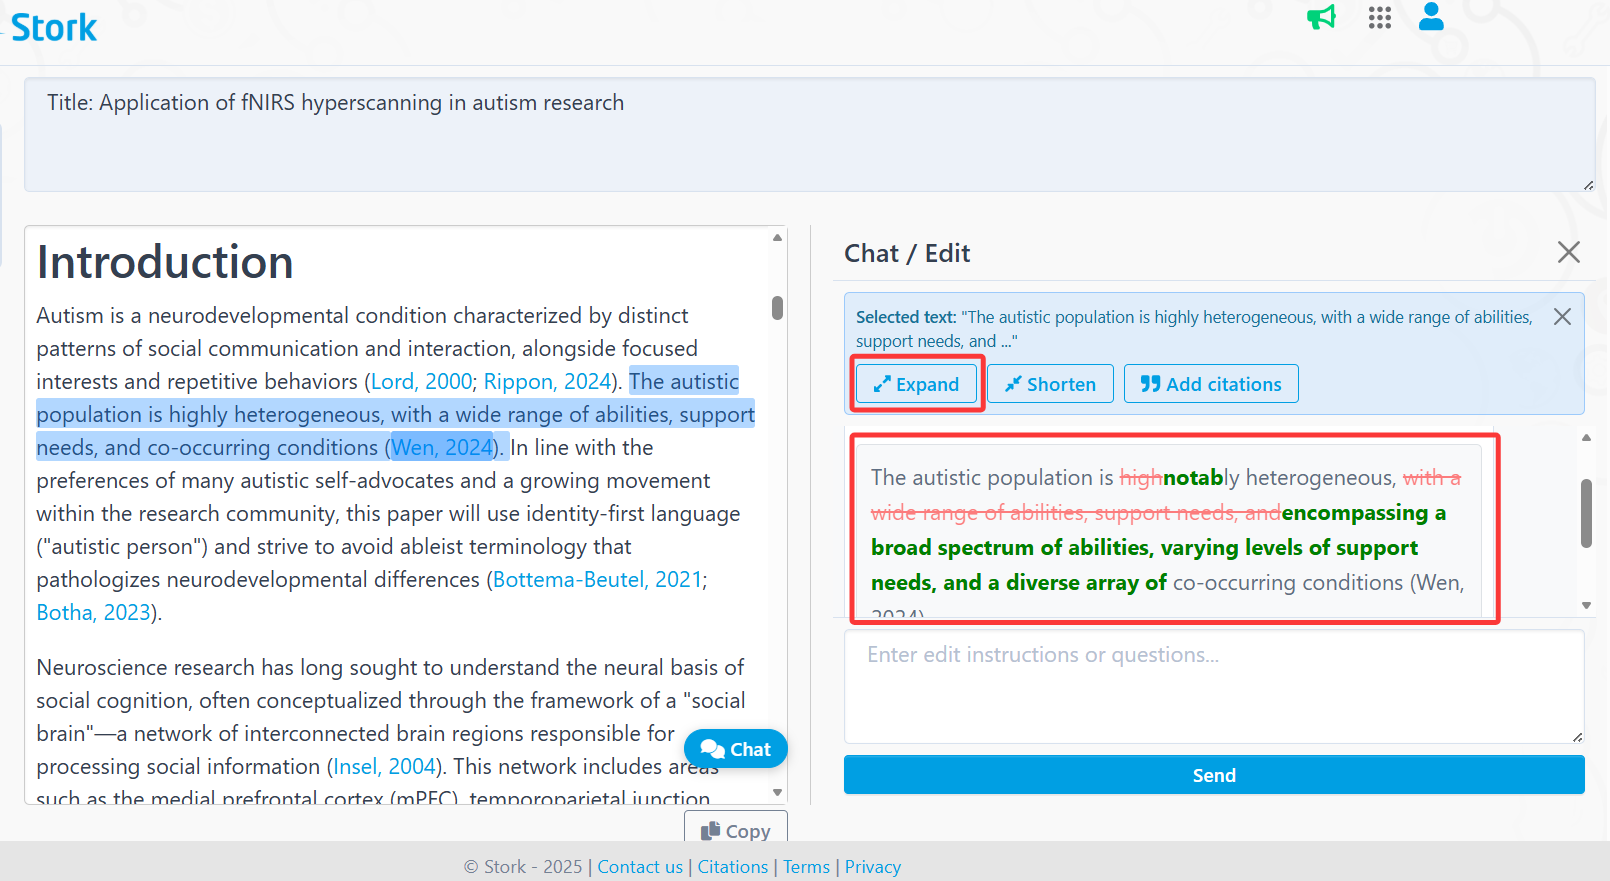Image resolution: width=1610 pixels, height=881 pixels.
Task: Click the Add citations button
Action: tap(1210, 384)
